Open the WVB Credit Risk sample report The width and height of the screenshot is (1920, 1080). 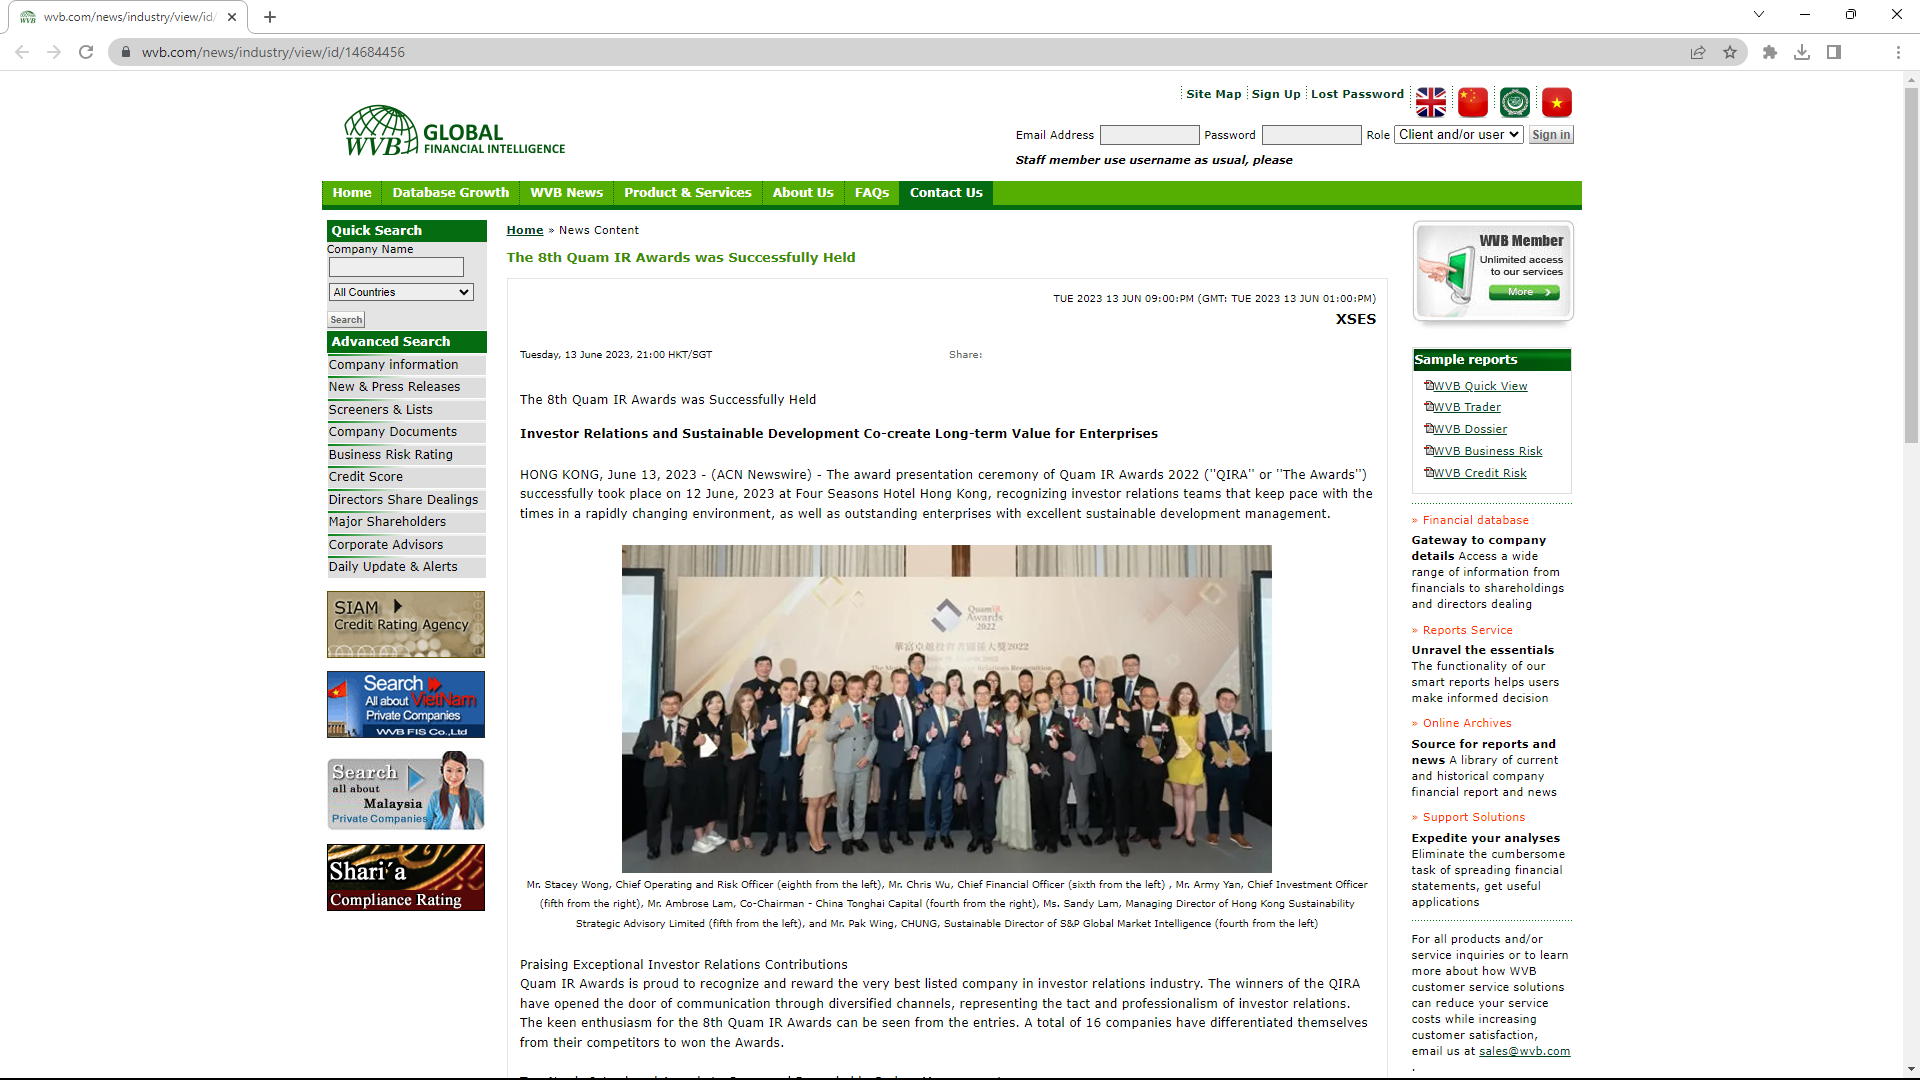(1480, 473)
